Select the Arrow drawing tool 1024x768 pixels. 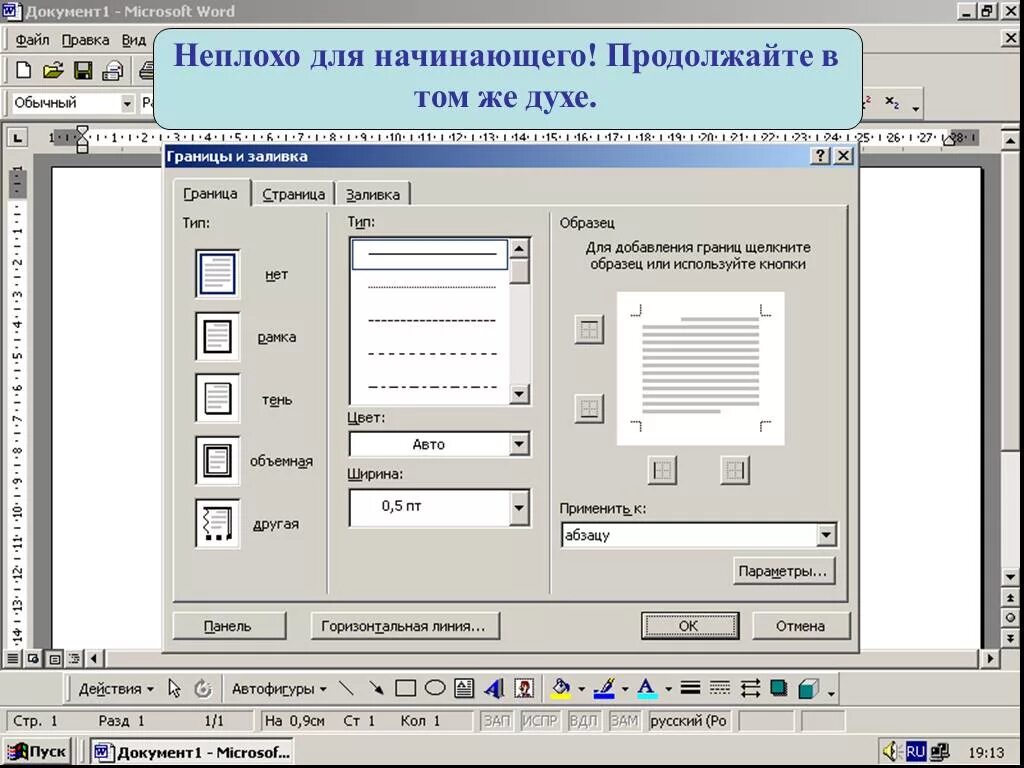click(x=376, y=688)
